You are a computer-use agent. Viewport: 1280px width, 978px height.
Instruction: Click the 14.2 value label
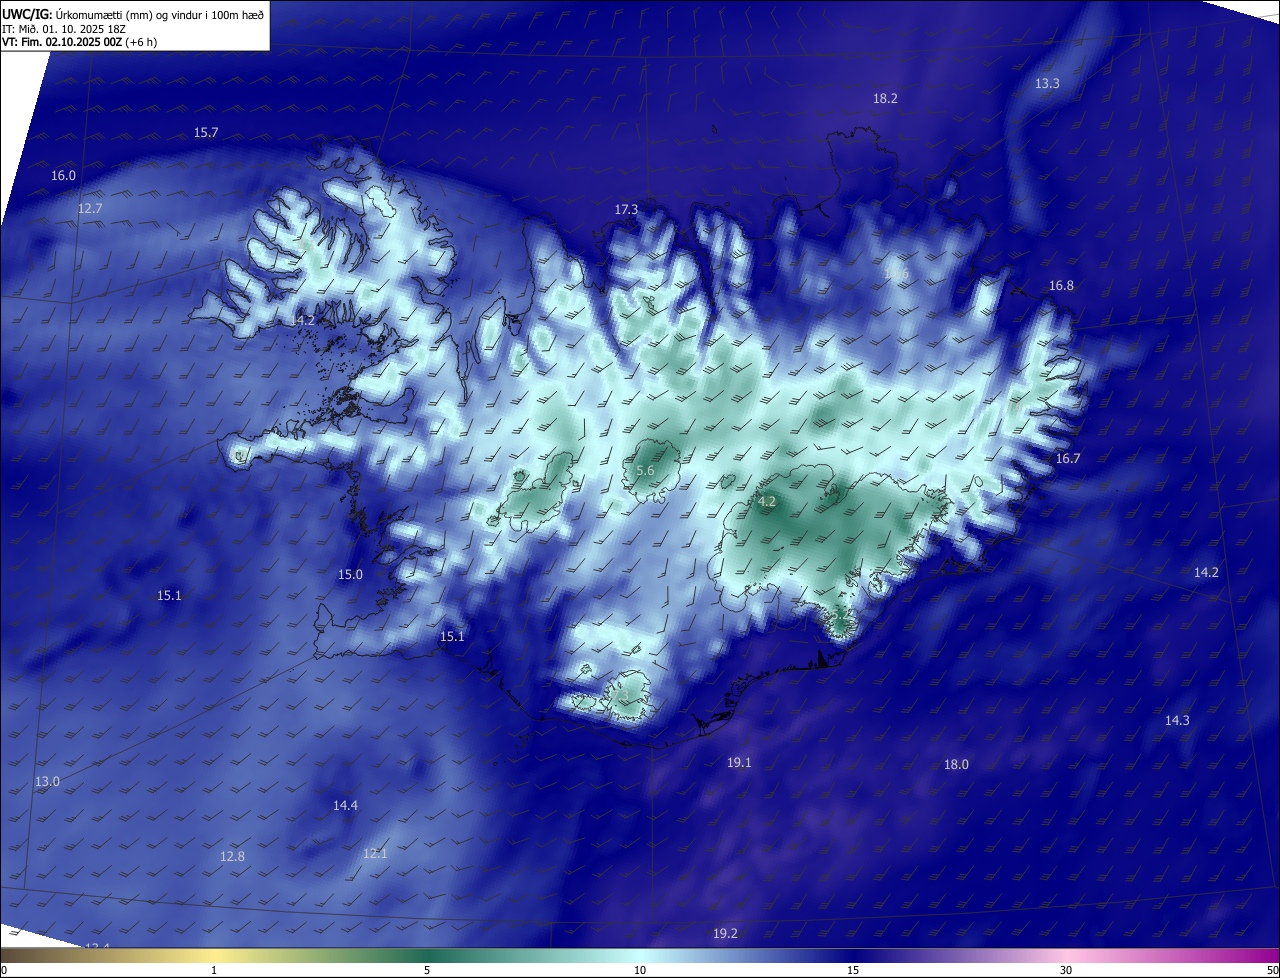tap(1206, 573)
